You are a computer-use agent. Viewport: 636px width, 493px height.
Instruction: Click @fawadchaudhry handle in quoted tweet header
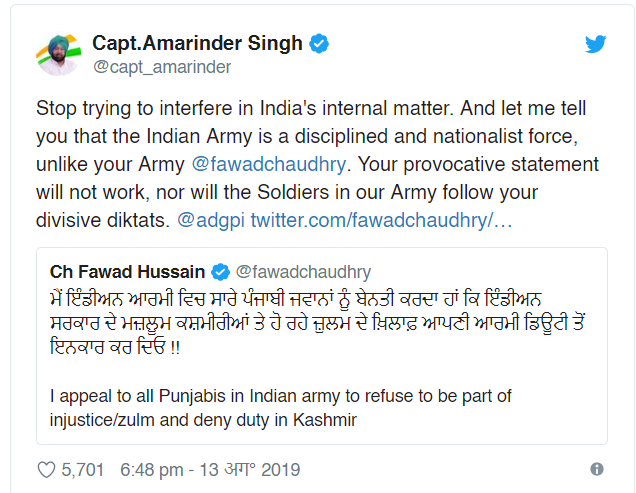point(301,272)
